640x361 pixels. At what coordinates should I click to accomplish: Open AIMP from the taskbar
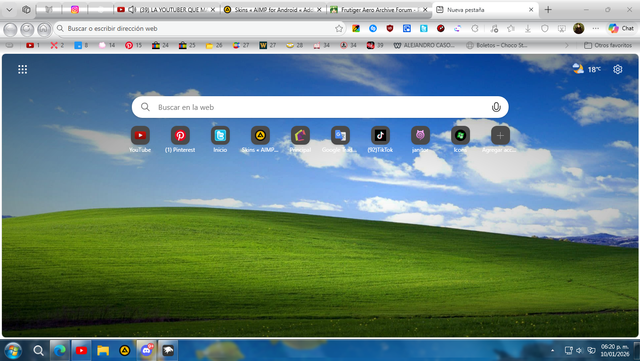pos(124,350)
